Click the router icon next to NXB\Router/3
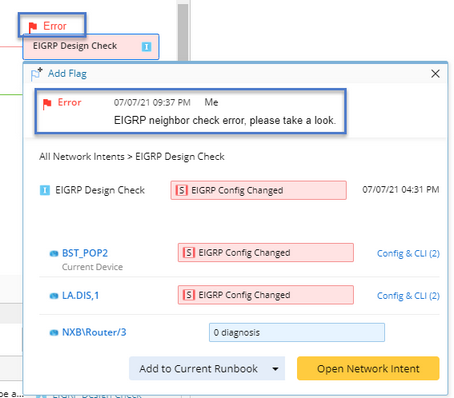This screenshot has height=398, width=454. point(54,333)
